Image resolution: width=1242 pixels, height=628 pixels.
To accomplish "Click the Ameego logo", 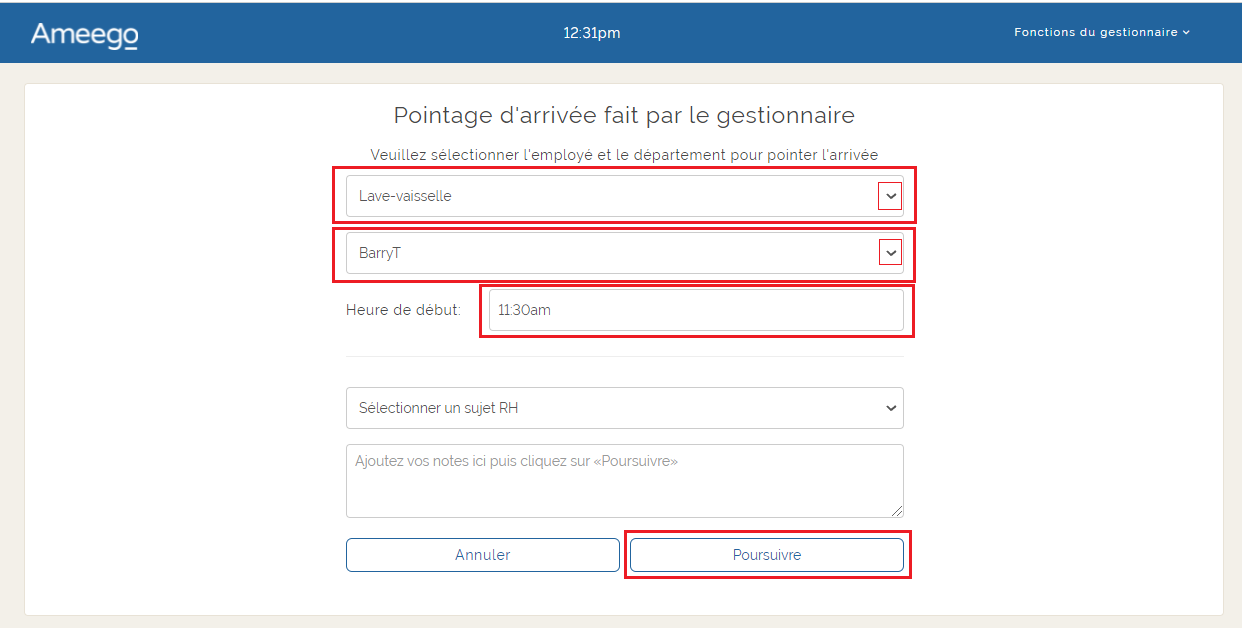I will click(84, 34).
